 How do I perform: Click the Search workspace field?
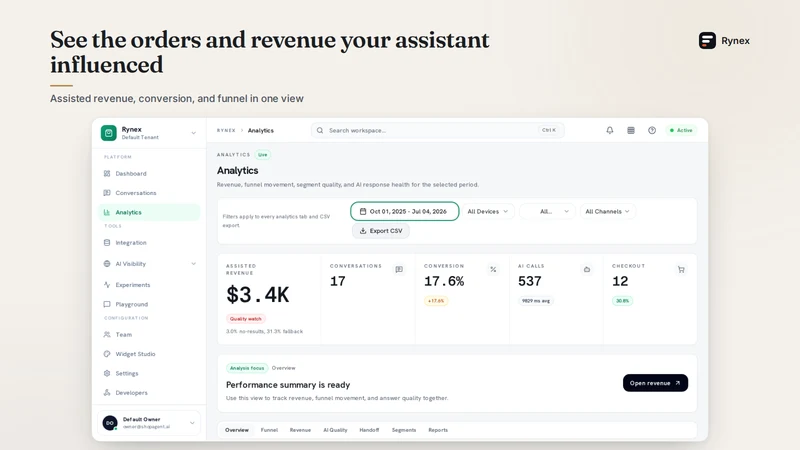click(437, 131)
